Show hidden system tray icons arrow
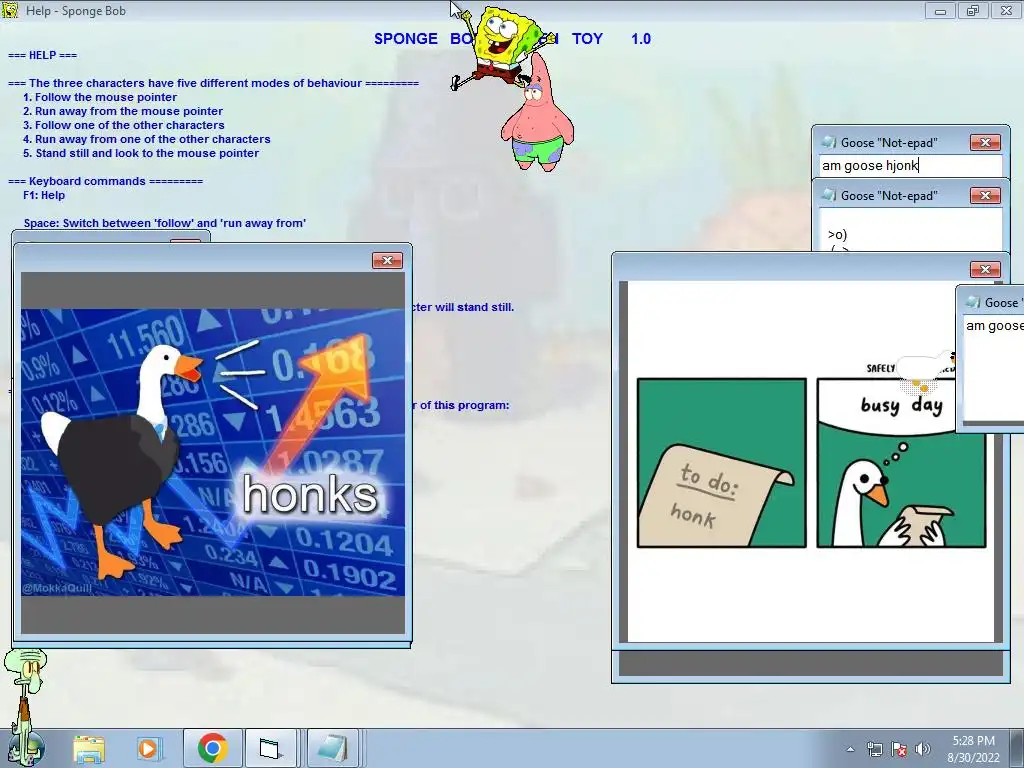Image resolution: width=1024 pixels, height=768 pixels. coord(850,750)
